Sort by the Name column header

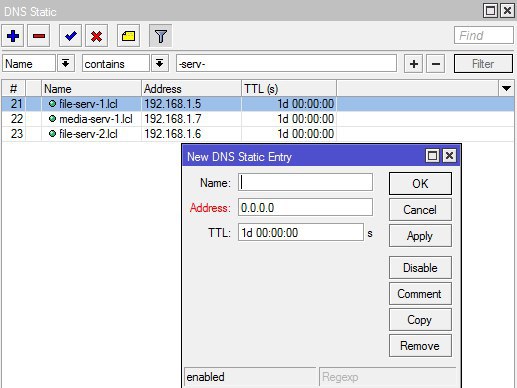[x=91, y=89]
